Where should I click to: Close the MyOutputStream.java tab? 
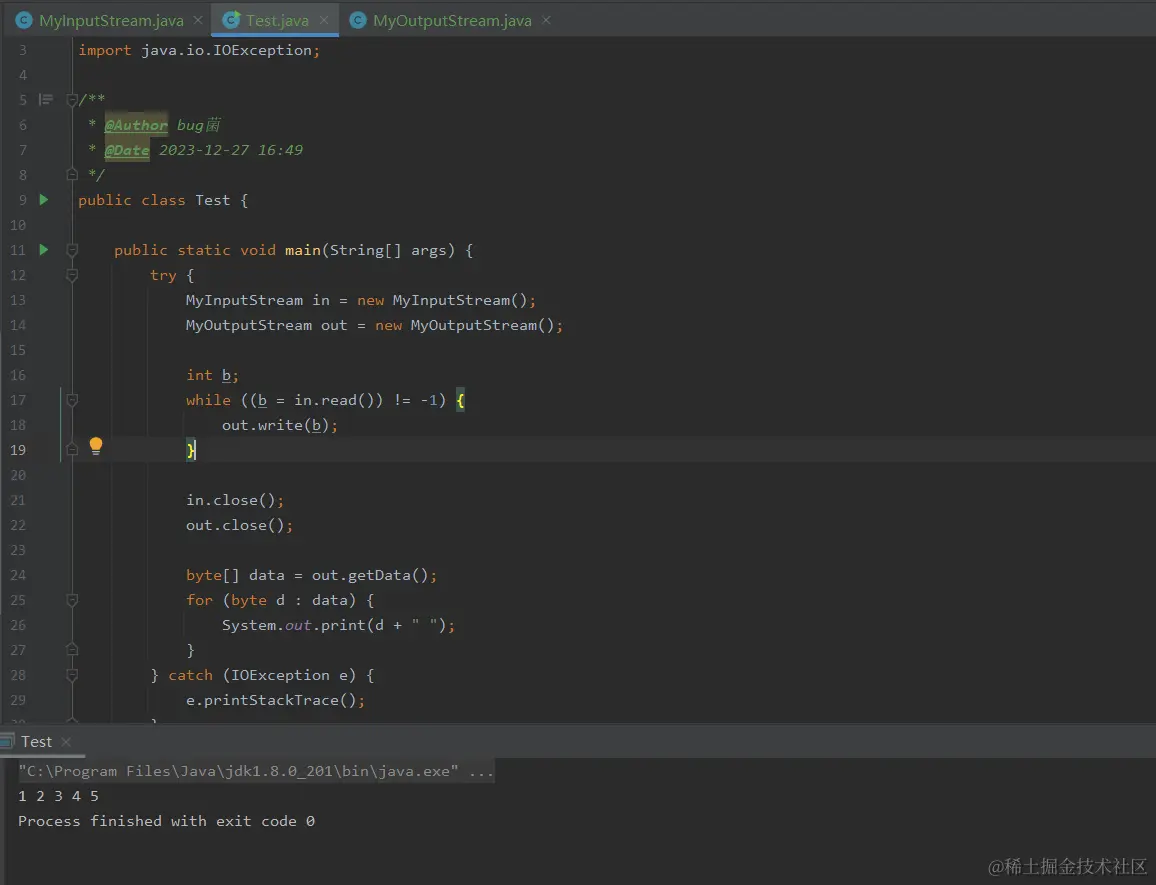point(546,21)
